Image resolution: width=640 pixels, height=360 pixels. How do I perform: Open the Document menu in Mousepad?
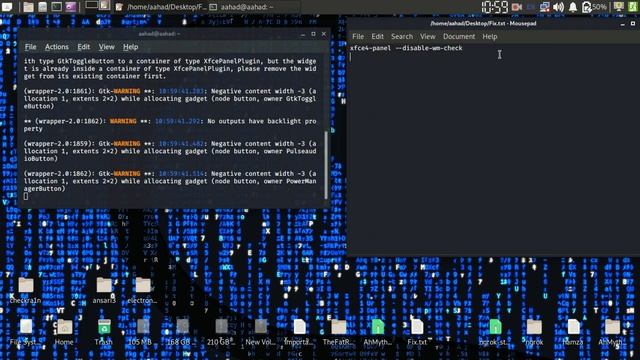459,37
